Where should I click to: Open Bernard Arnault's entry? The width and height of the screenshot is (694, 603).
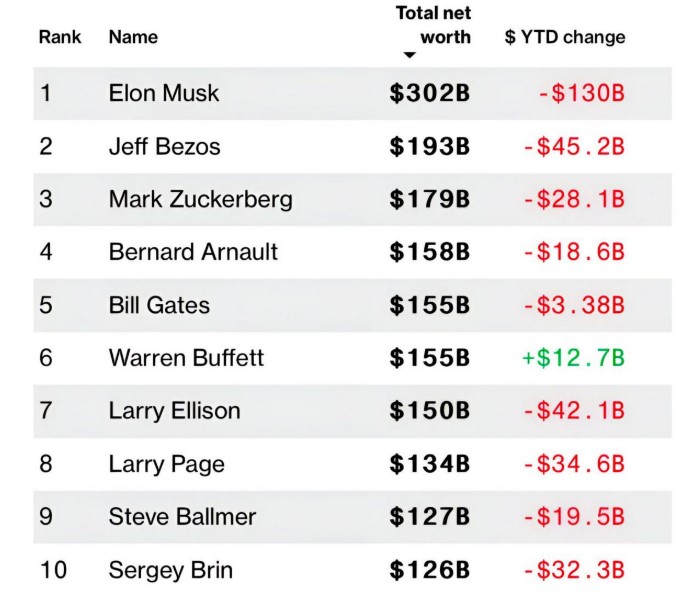193,252
